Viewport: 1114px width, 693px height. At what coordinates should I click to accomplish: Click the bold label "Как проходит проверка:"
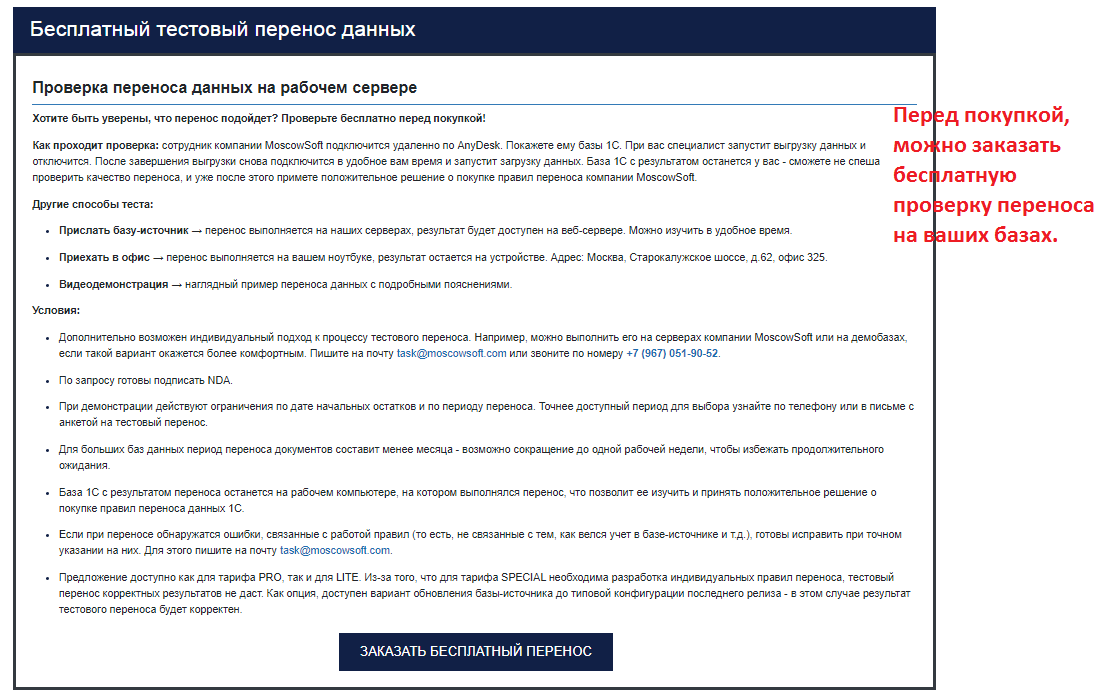(x=95, y=145)
